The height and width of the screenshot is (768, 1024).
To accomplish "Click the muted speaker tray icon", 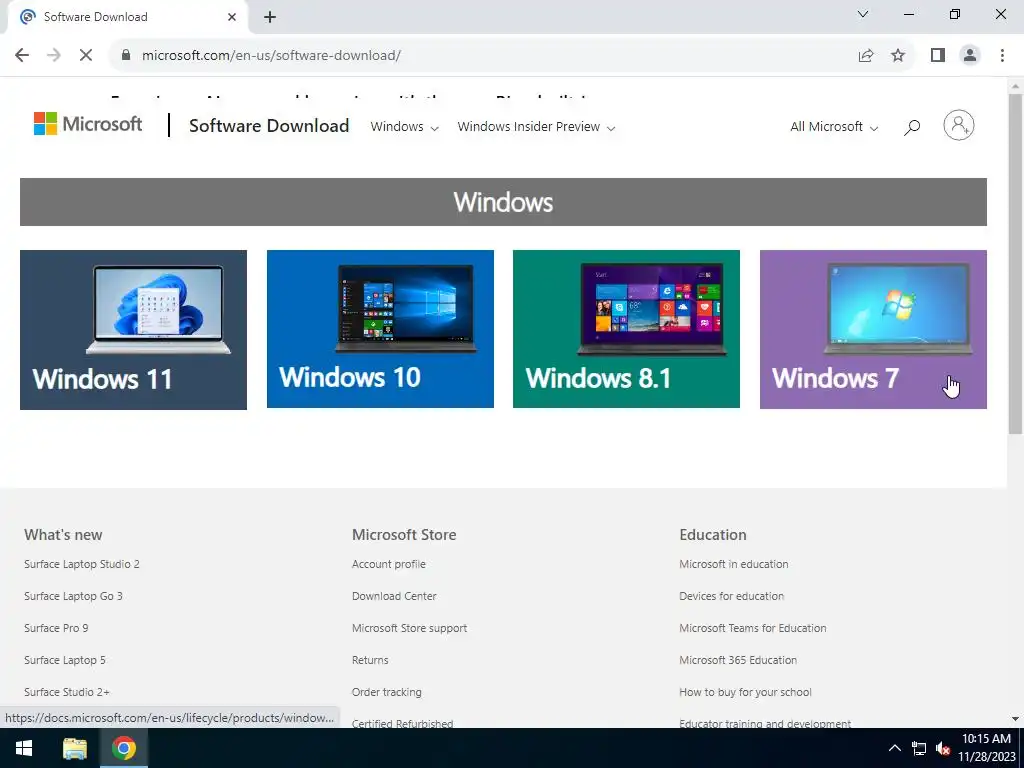I will pos(942,748).
